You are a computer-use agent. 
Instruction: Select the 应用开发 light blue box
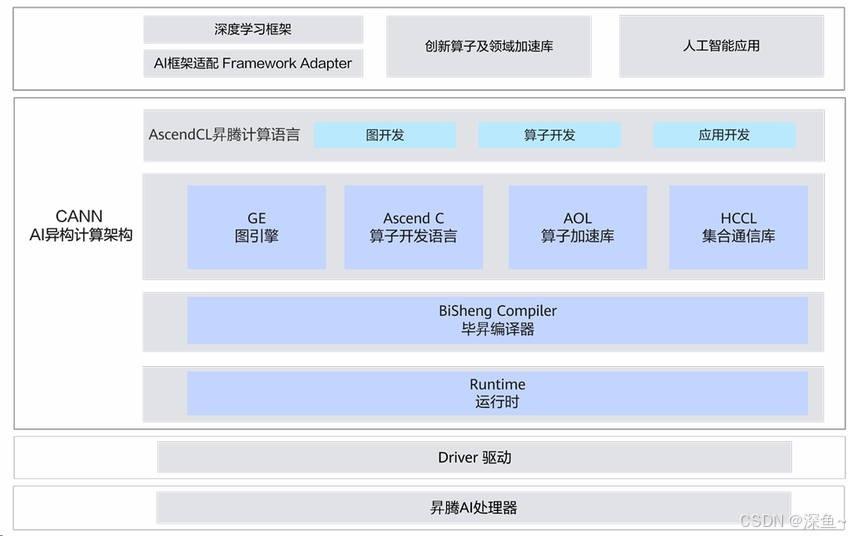pos(724,135)
